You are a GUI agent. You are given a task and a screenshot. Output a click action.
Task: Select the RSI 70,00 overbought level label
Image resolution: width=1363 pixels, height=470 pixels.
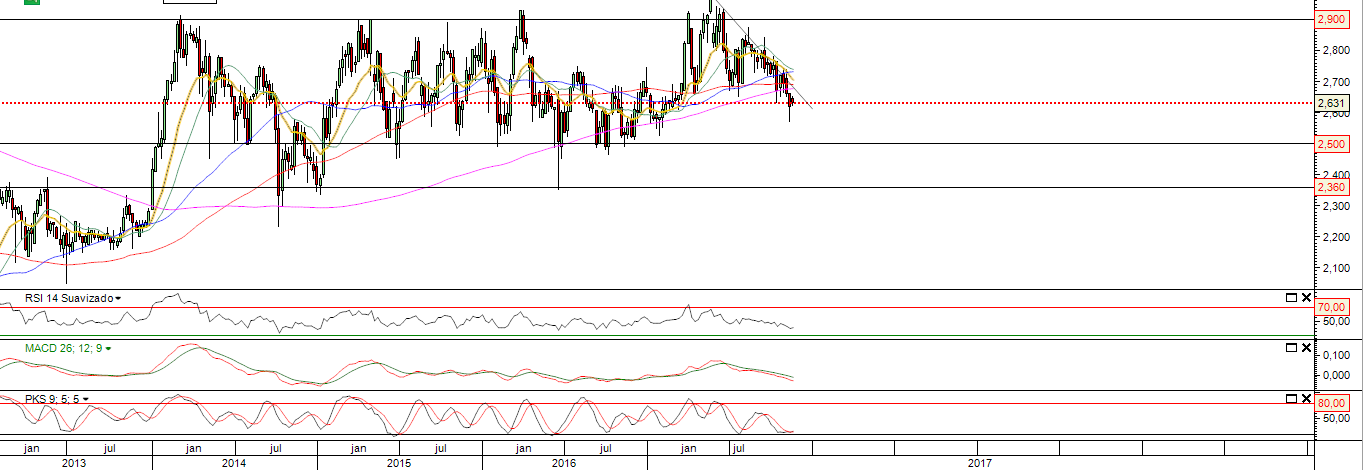tap(1330, 307)
